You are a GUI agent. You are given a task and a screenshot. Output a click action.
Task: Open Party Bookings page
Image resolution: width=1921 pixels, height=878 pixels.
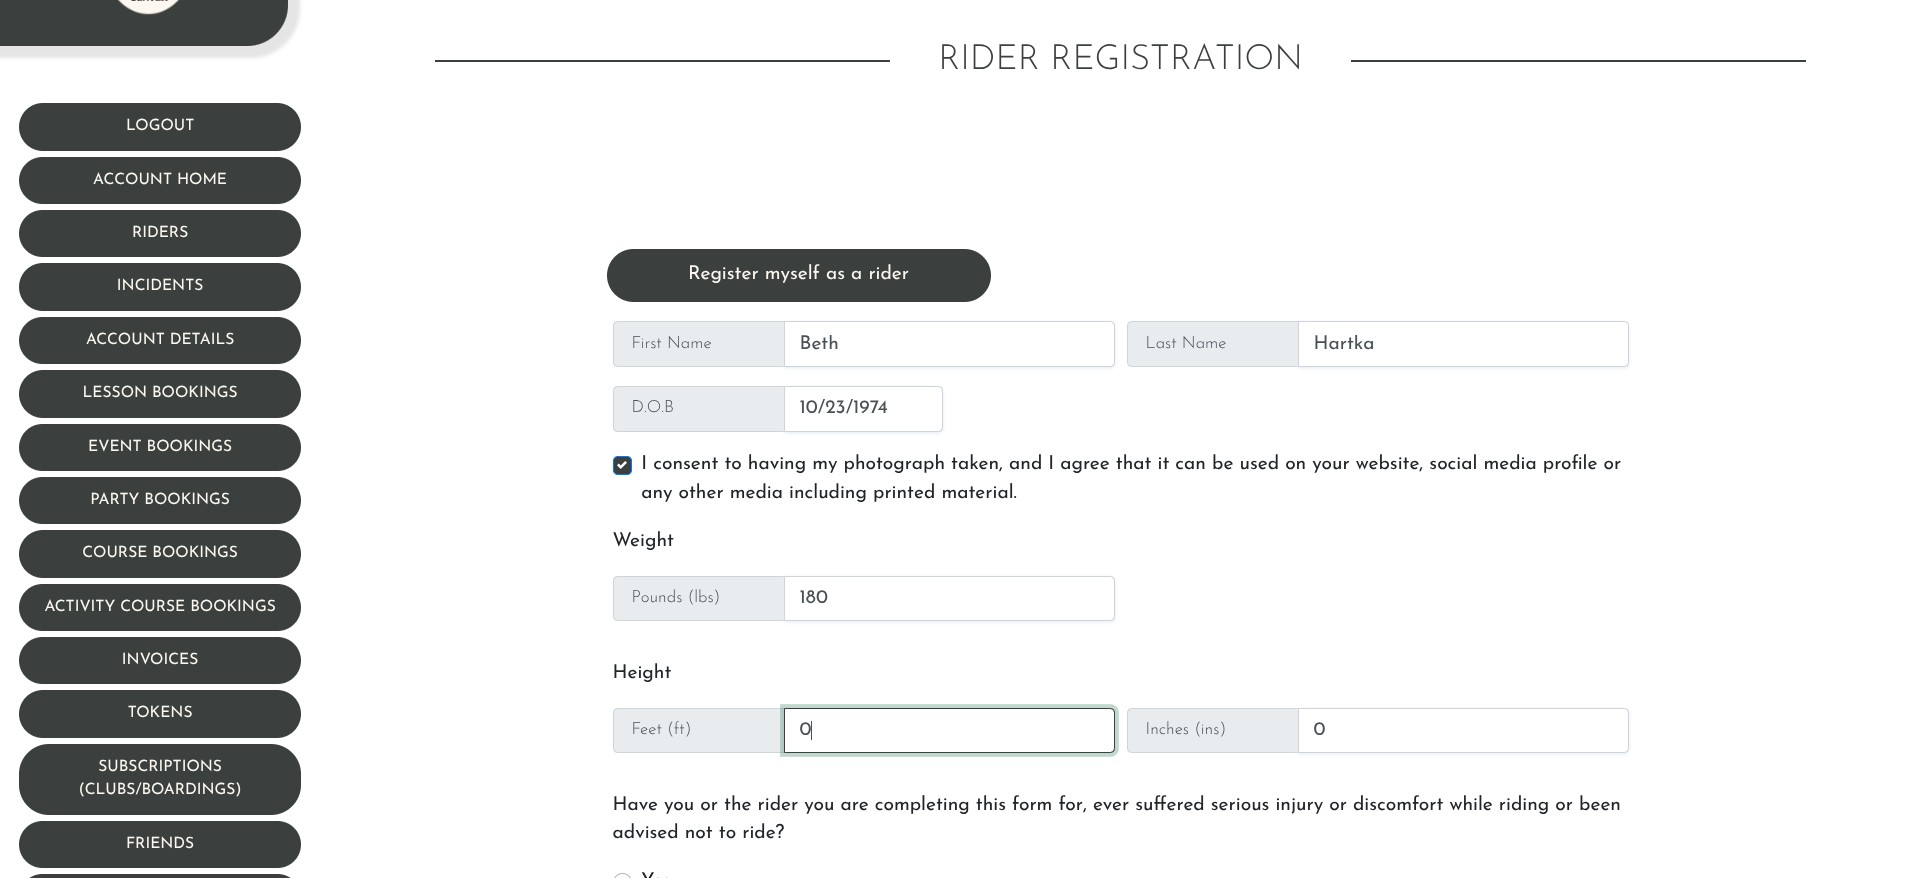pyautogui.click(x=160, y=500)
